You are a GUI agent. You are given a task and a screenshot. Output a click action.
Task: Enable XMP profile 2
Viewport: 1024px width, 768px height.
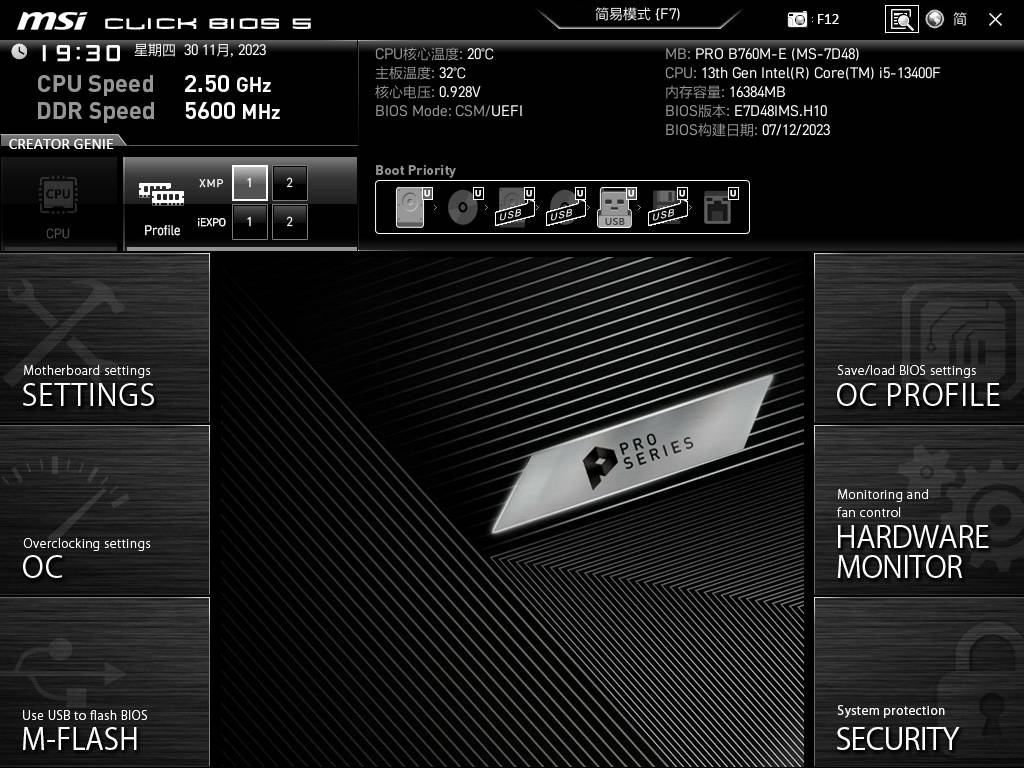[289, 183]
